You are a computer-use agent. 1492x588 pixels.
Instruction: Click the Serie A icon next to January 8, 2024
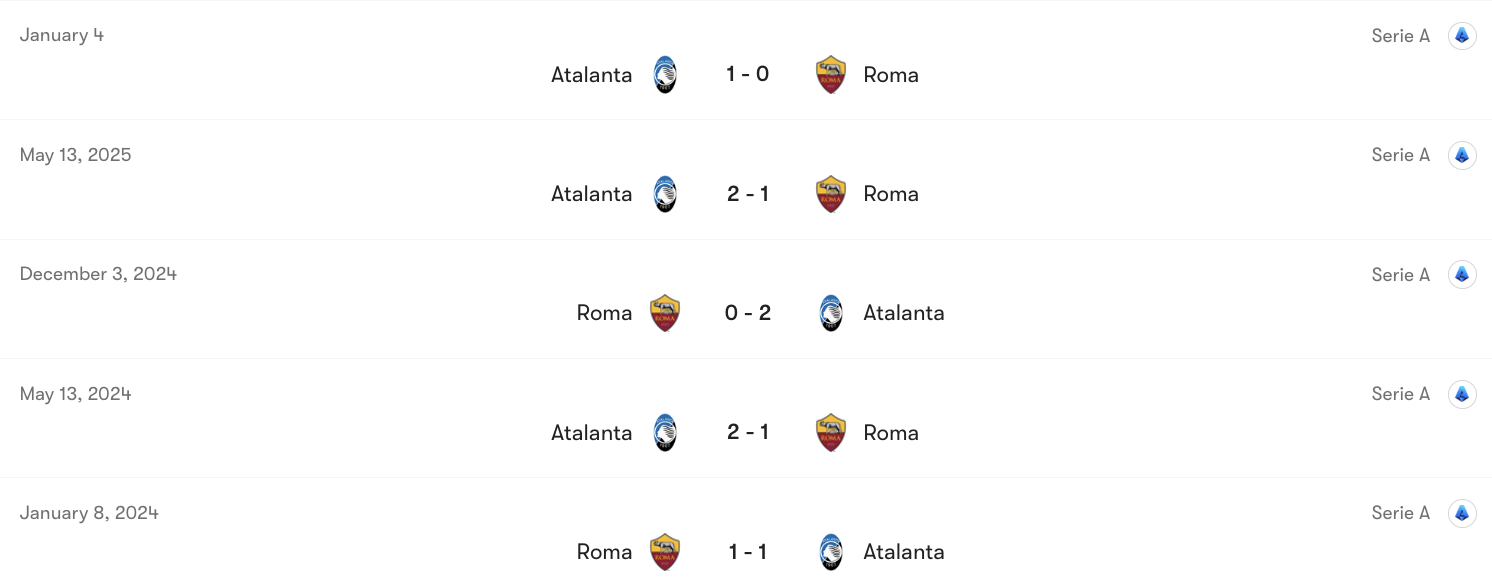click(x=1462, y=513)
